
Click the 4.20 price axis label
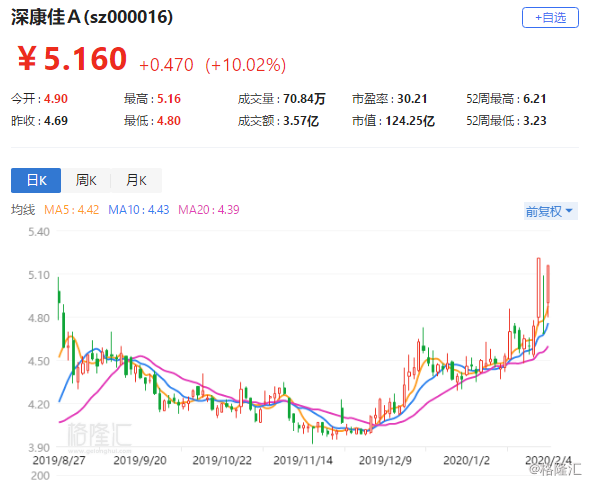click(39, 405)
